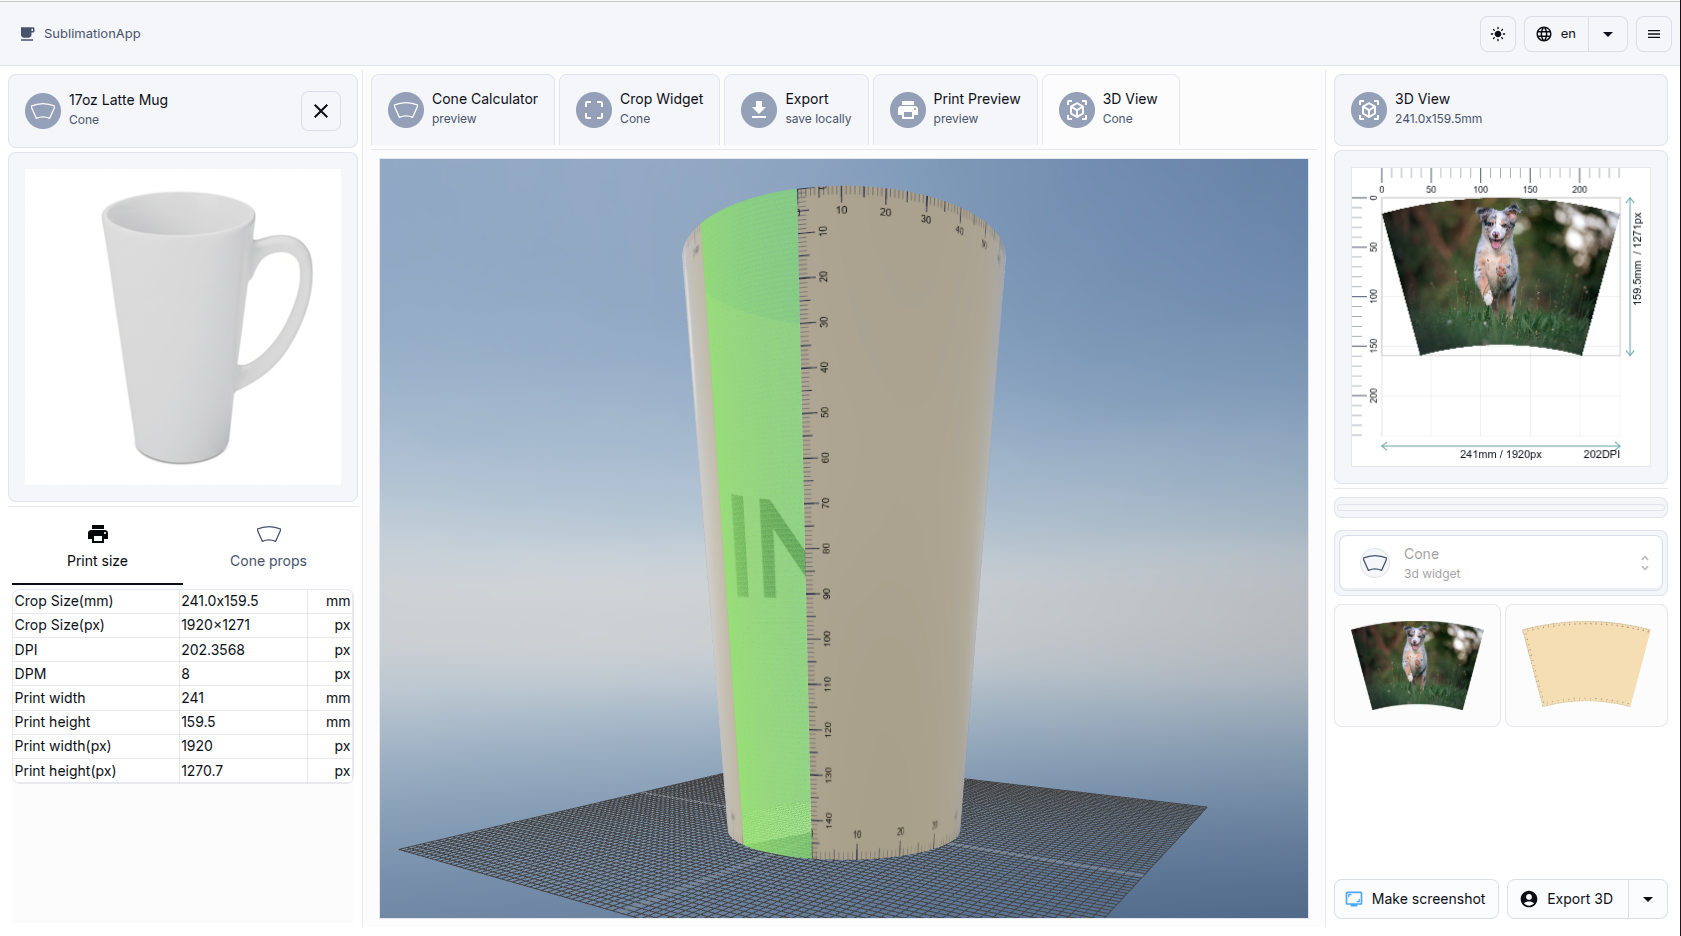The height and width of the screenshot is (936, 1681).
Task: Click the en language globe button
Action: click(x=1556, y=34)
